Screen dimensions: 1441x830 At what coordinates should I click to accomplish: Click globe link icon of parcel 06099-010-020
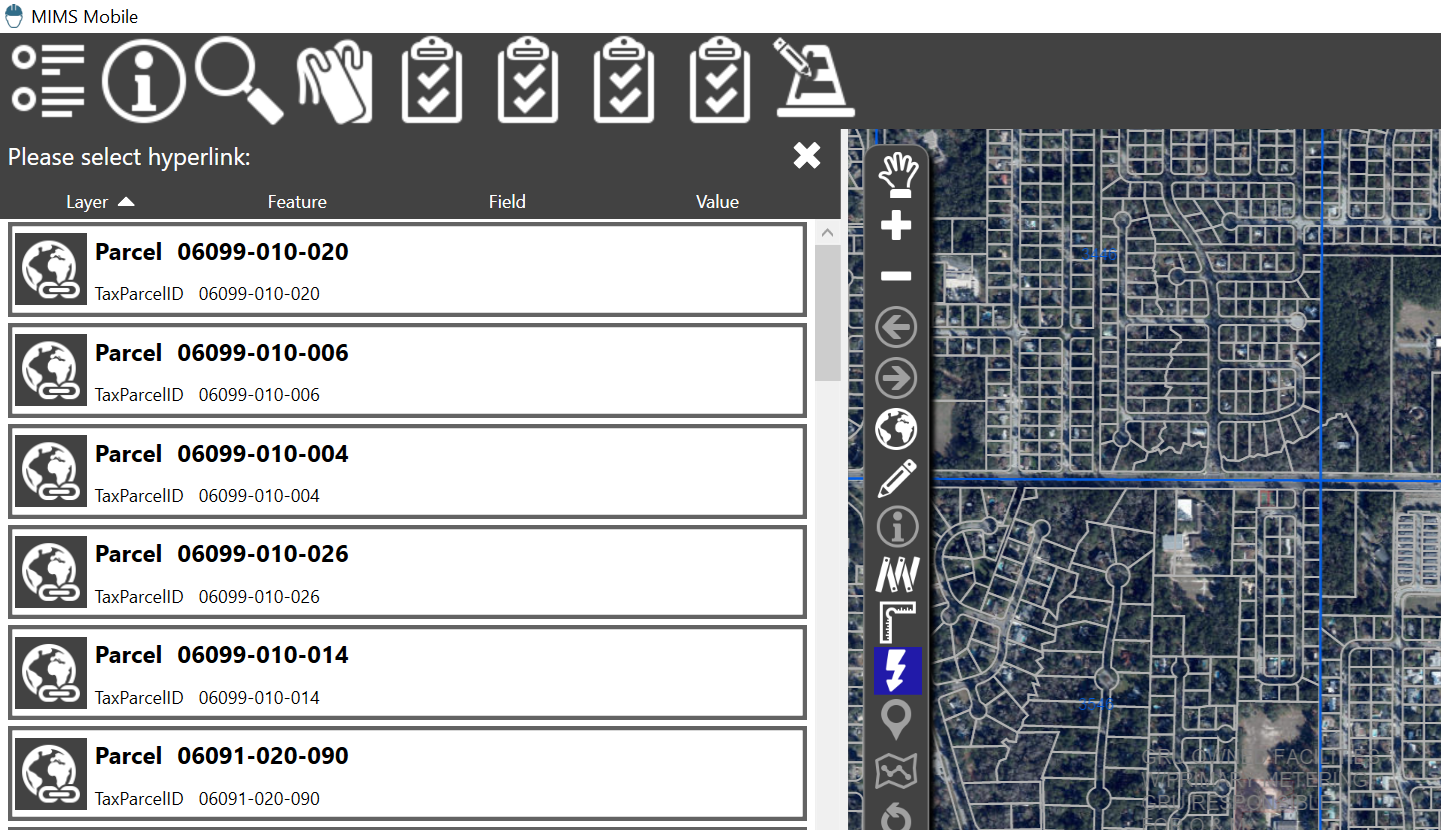point(51,269)
